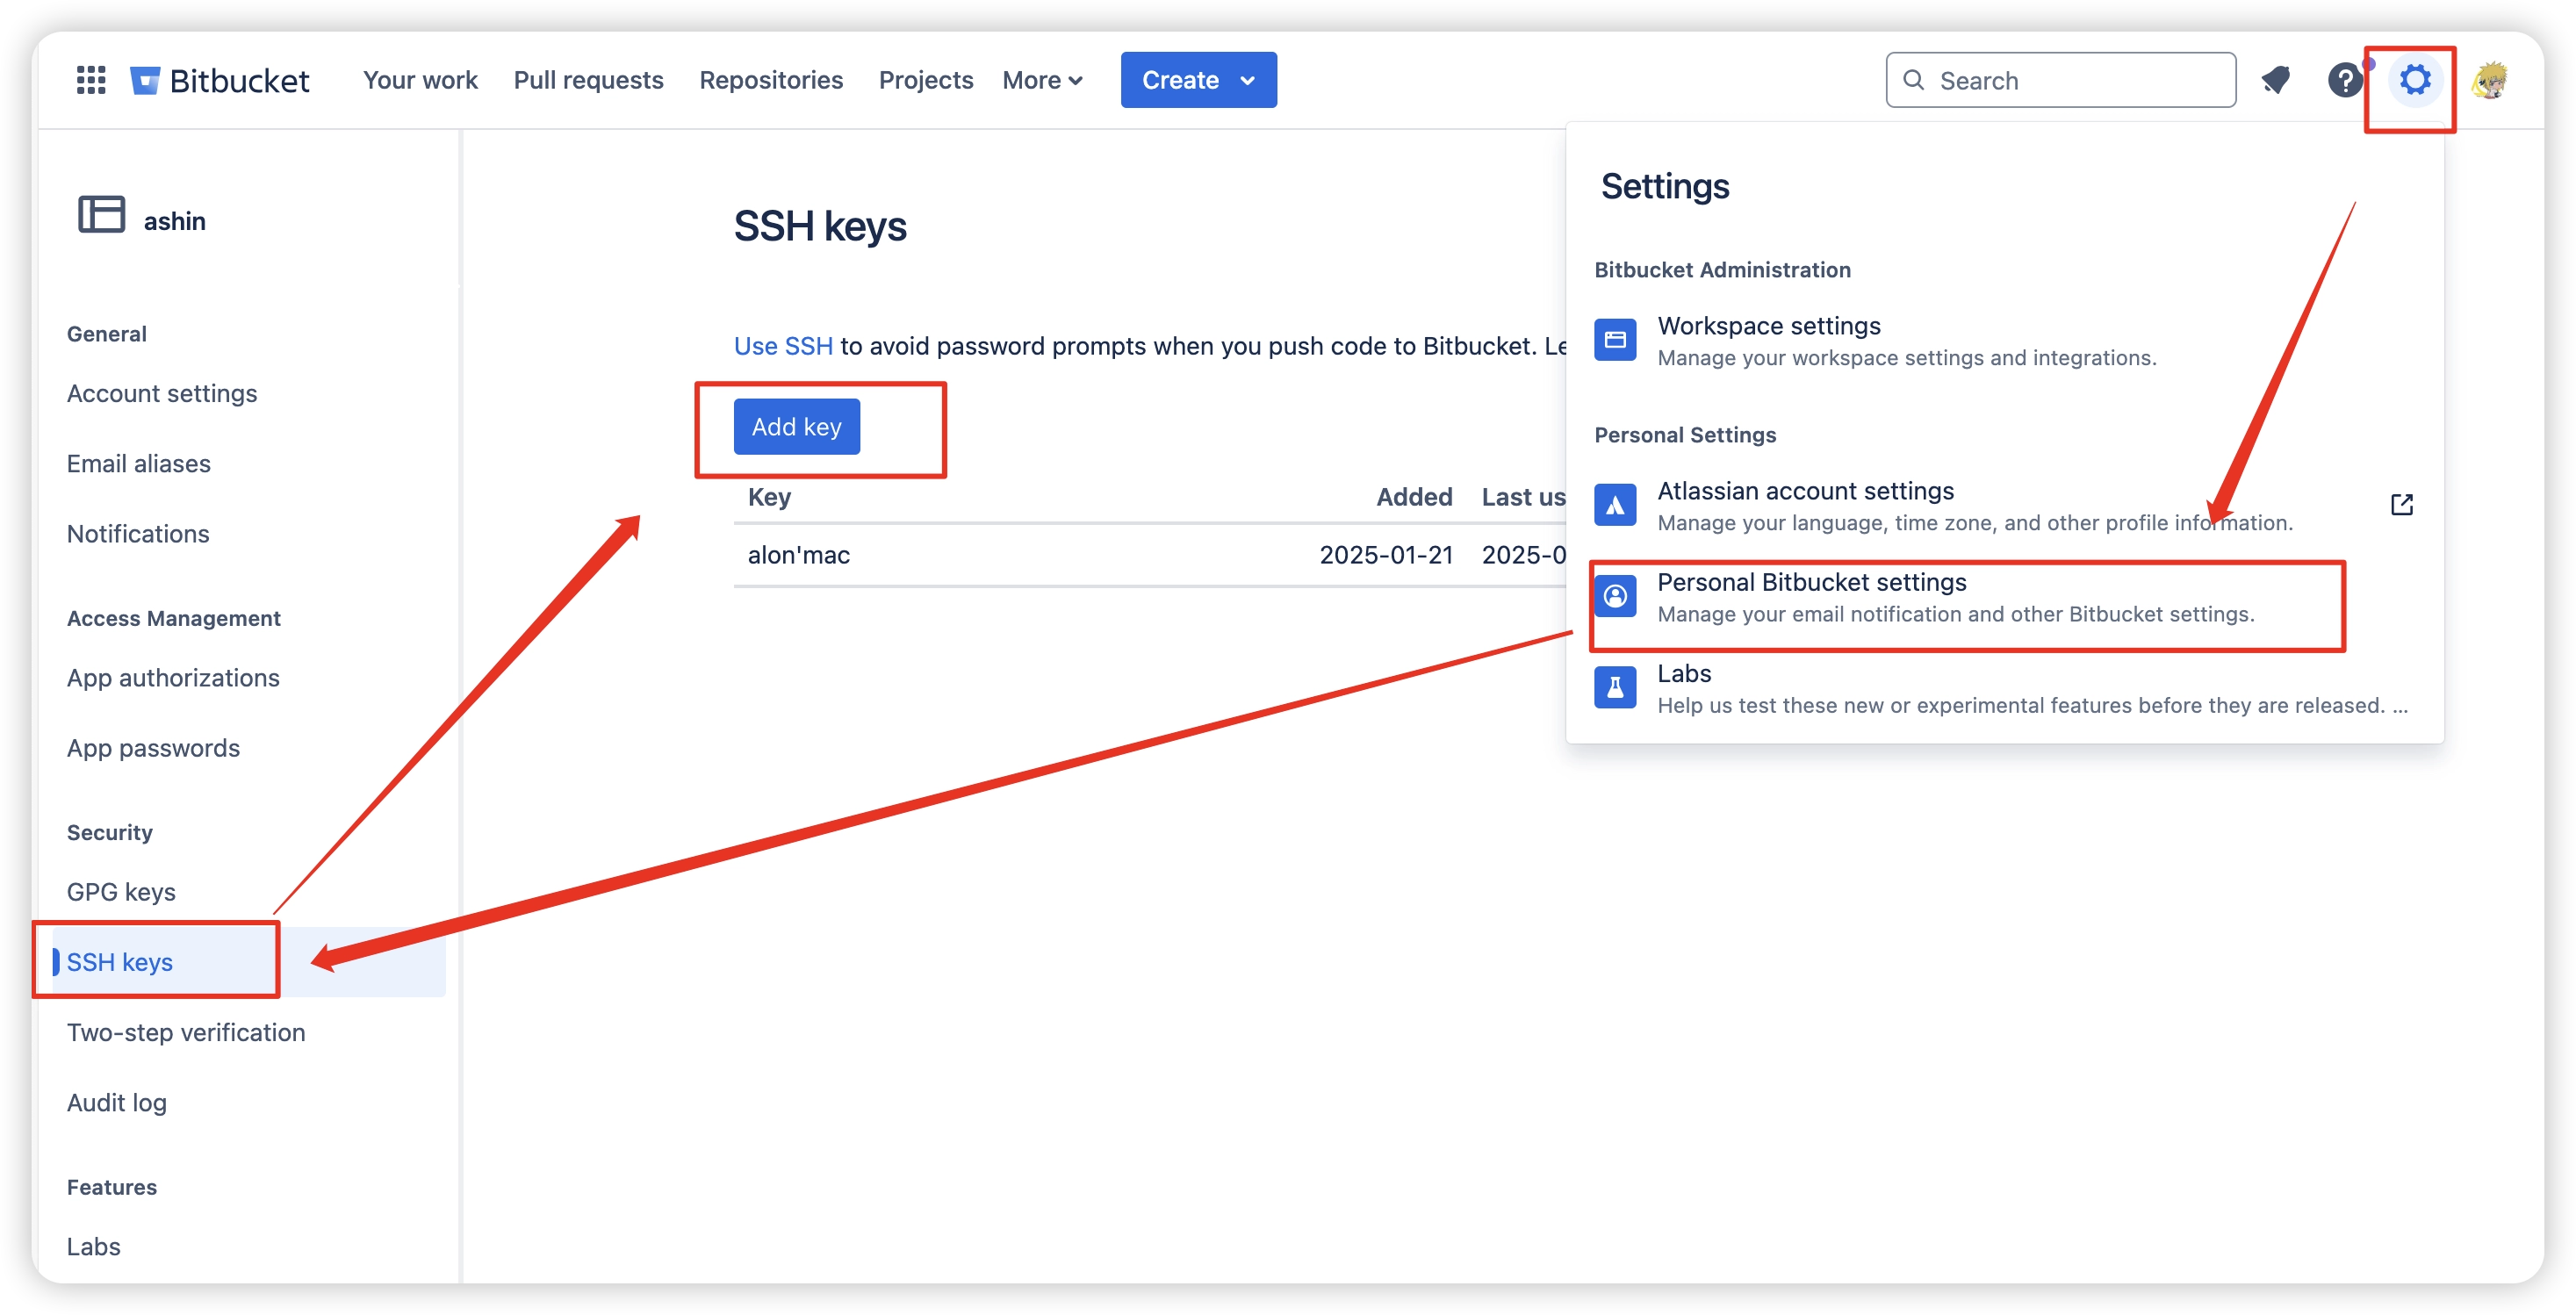The height and width of the screenshot is (1315, 2576).
Task: Open Atlassian account settings
Action: 1805,492
